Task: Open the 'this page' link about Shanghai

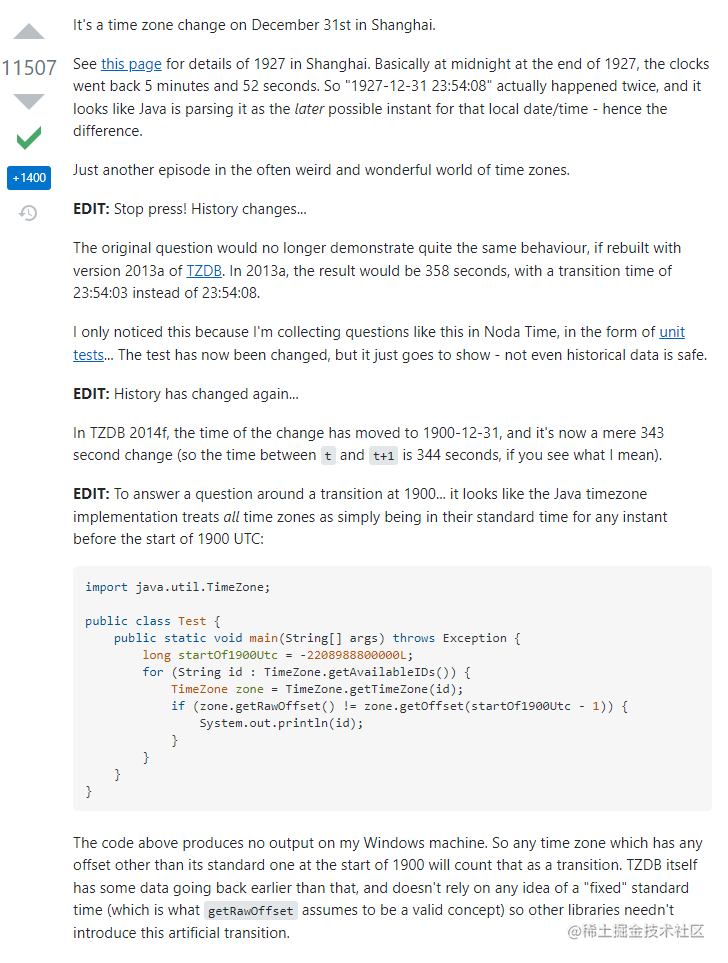Action: coord(131,64)
